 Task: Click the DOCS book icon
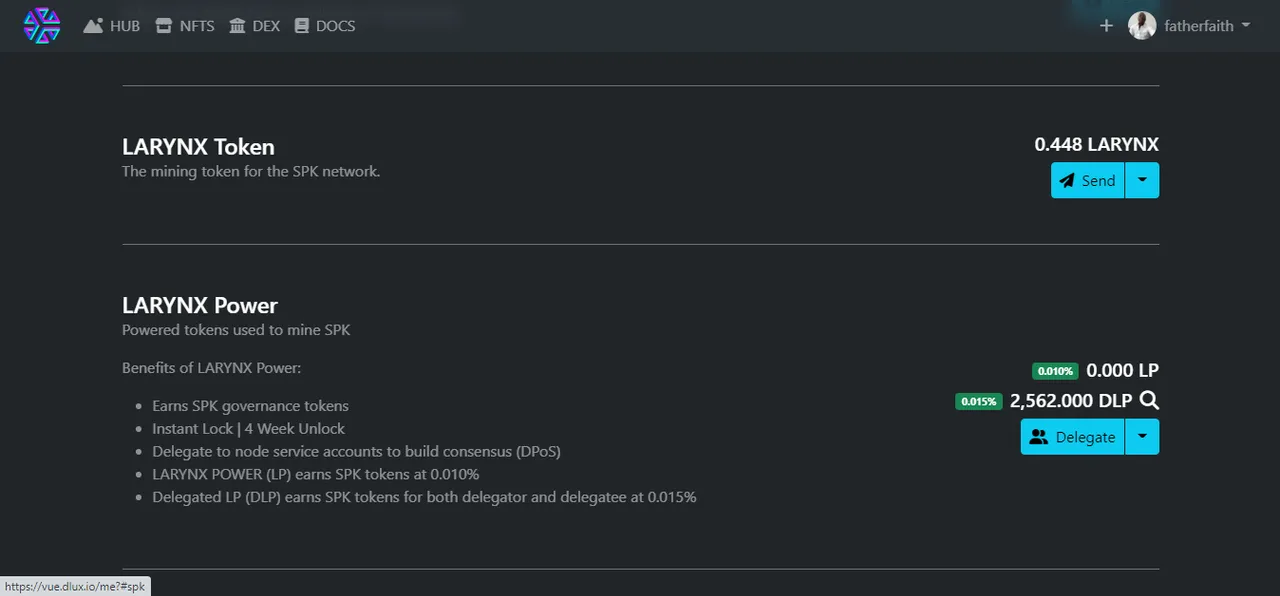pyautogui.click(x=302, y=26)
